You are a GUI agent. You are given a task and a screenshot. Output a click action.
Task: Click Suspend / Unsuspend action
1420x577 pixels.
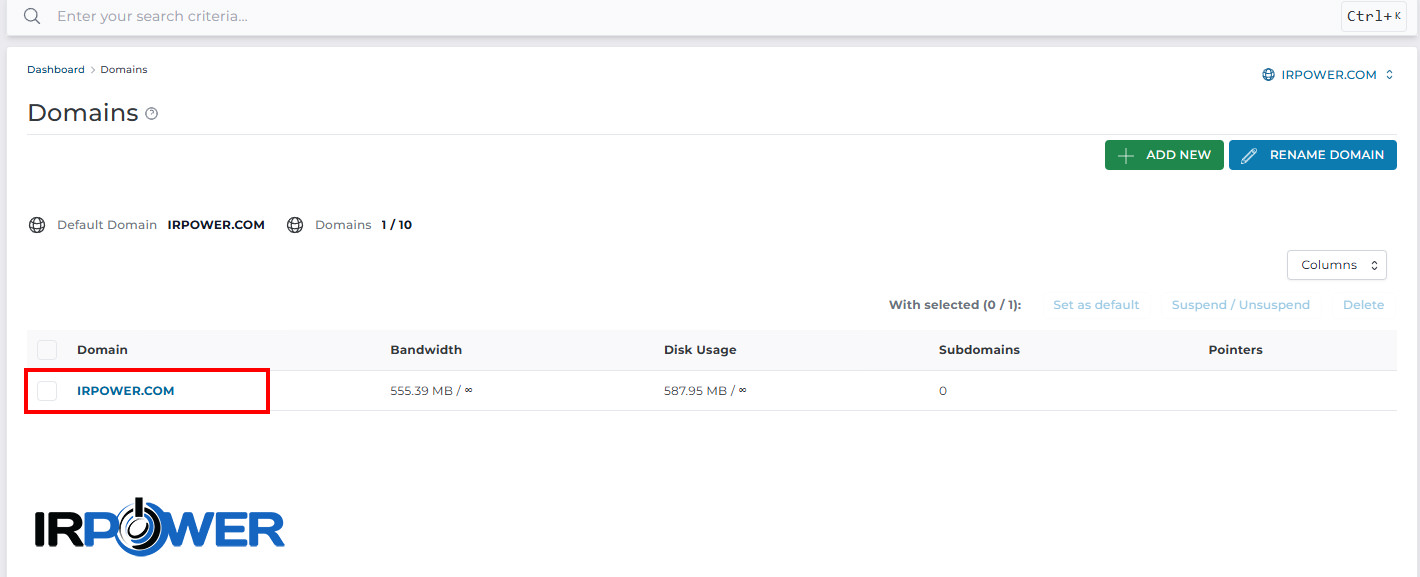point(1241,305)
